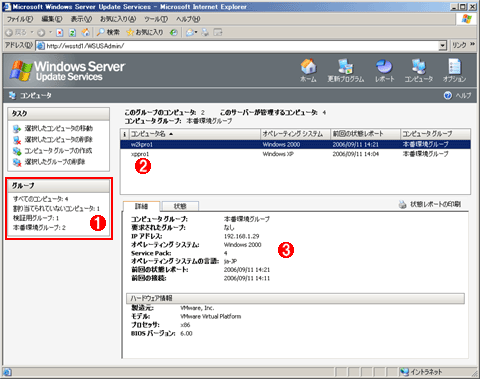The height and width of the screenshot is (379, 480).
Task: Switch to the Status (状態) tab
Action: click(180, 206)
